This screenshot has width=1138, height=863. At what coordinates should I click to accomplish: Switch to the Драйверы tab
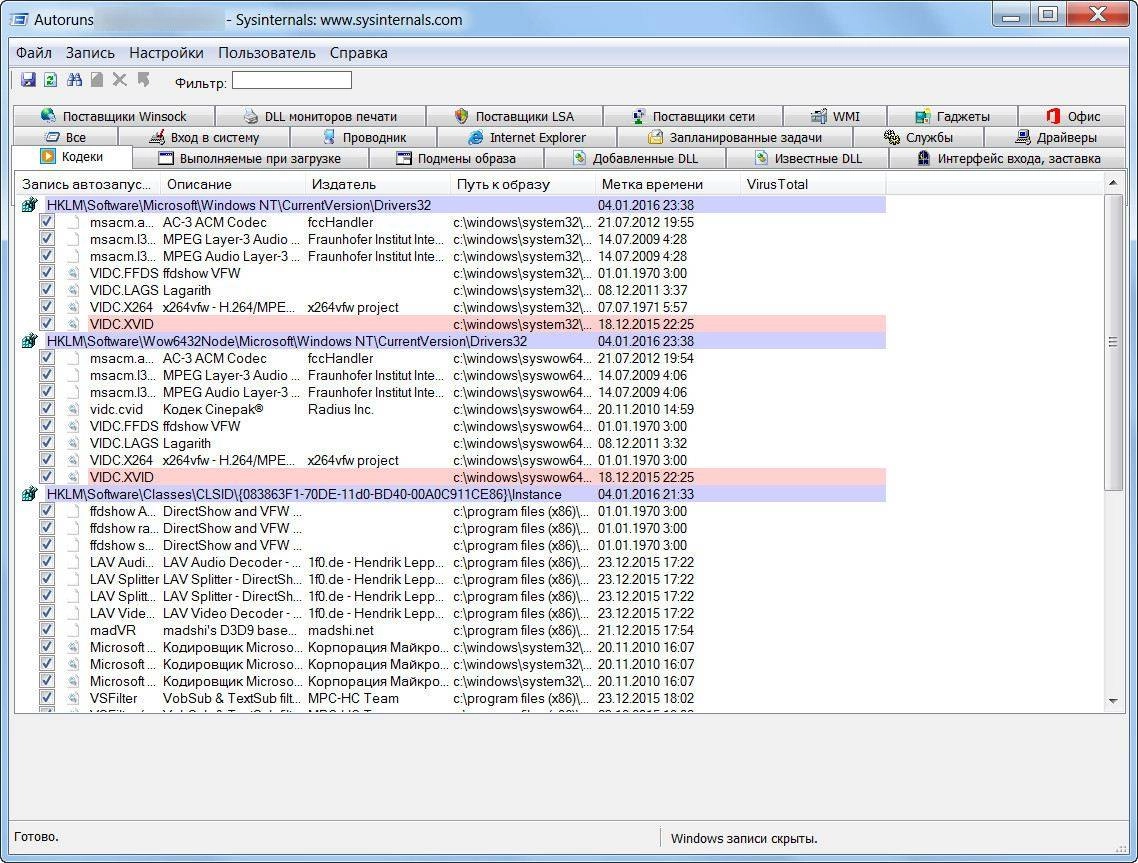coord(1055,137)
